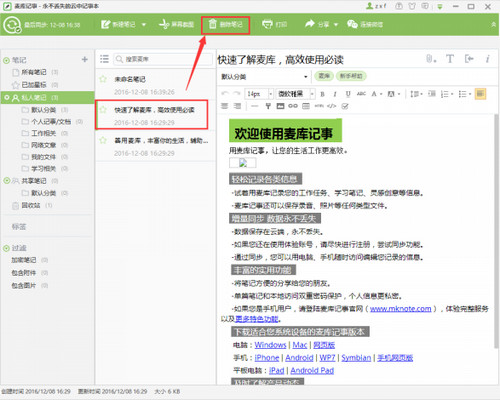Insert an image into the note
500x400 pixels.
280,106
